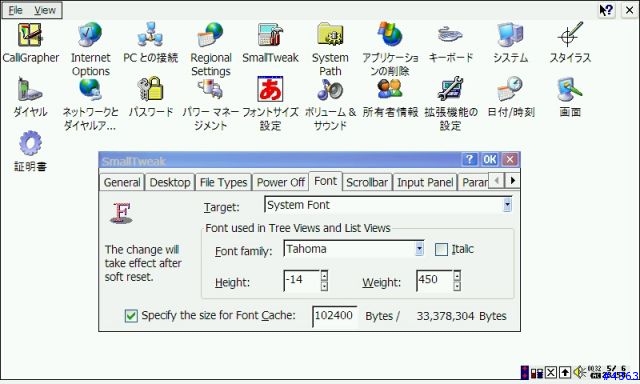Click the ? help button in SmallTweak

click(x=469, y=159)
